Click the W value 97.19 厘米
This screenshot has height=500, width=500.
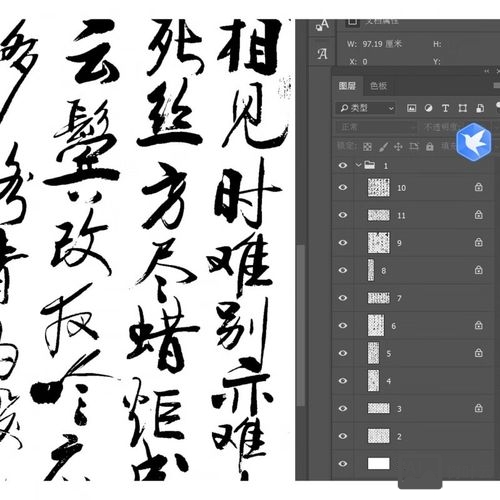pos(382,44)
